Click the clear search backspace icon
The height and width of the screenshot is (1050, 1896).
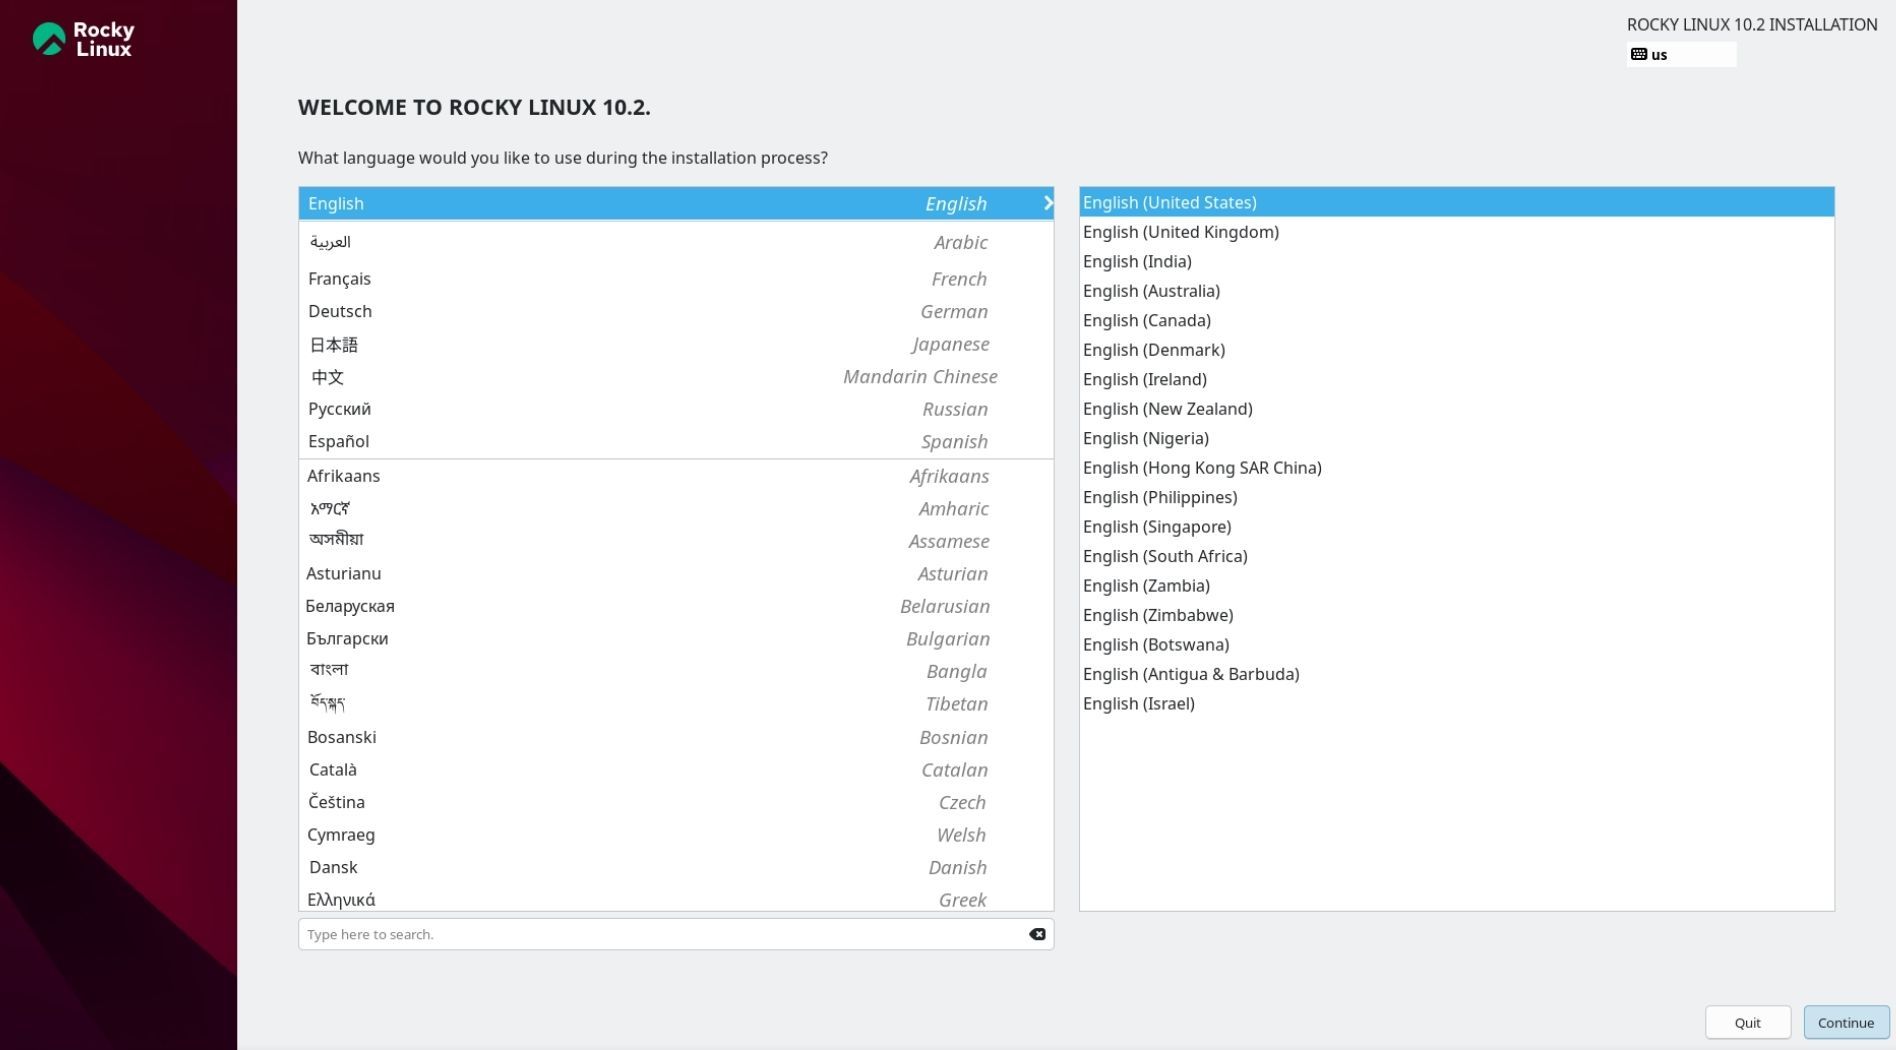click(1037, 934)
